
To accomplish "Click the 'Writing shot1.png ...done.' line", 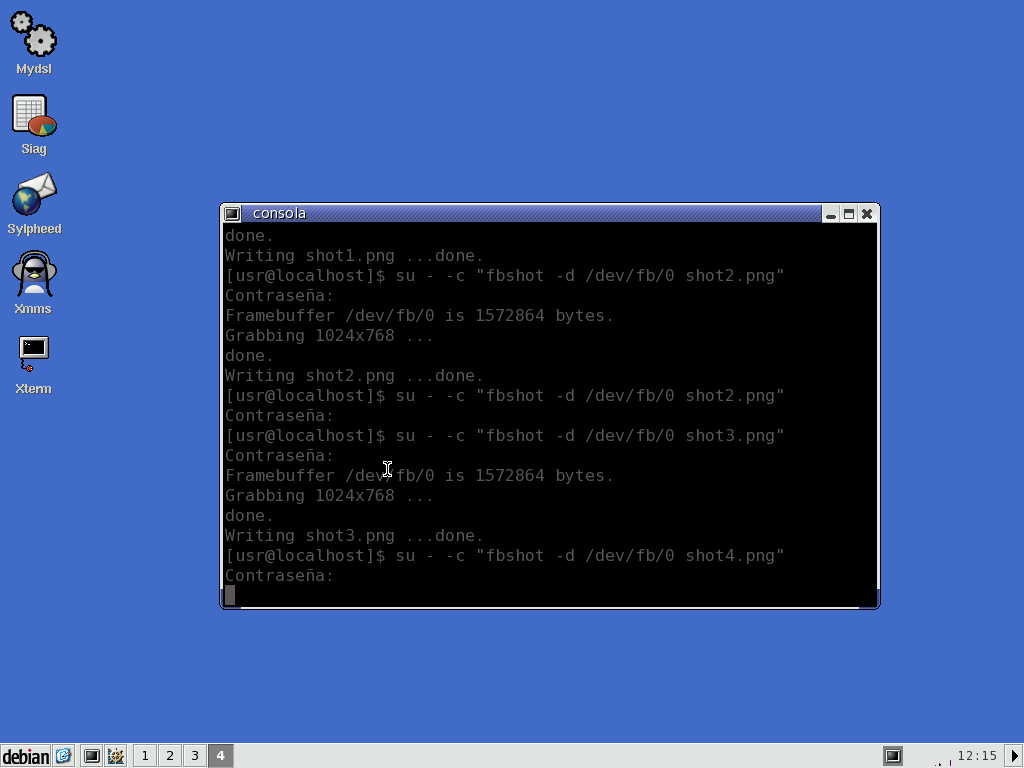I will 354,255.
